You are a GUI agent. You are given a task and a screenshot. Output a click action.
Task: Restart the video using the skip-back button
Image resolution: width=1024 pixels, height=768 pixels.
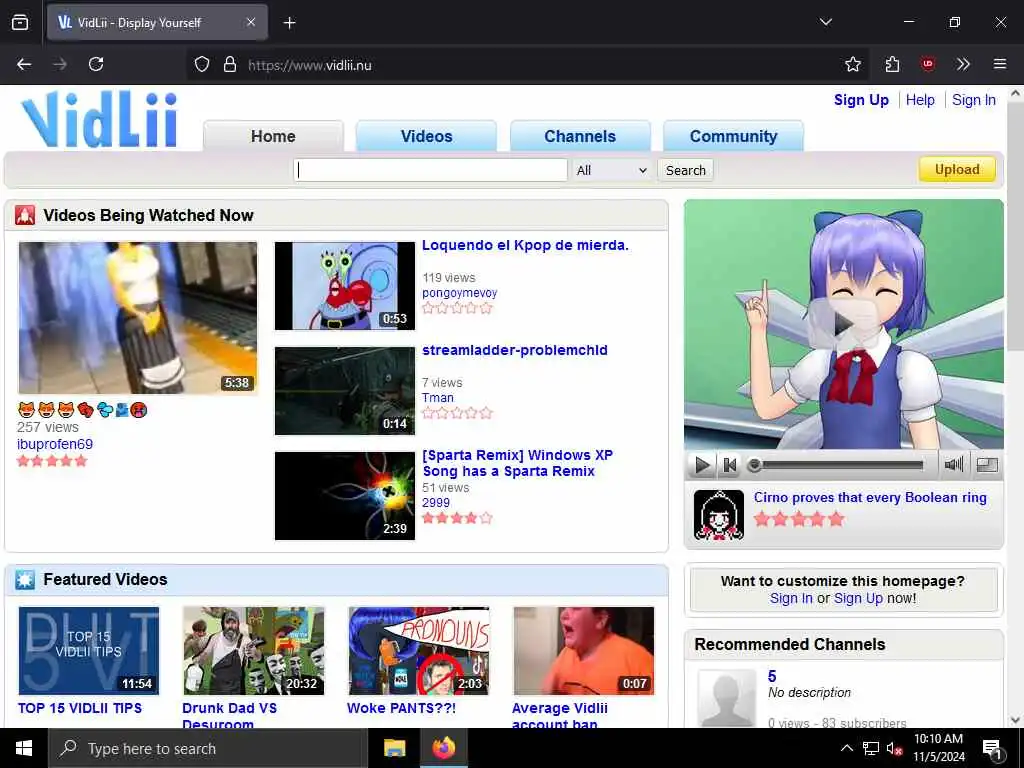pyautogui.click(x=729, y=465)
